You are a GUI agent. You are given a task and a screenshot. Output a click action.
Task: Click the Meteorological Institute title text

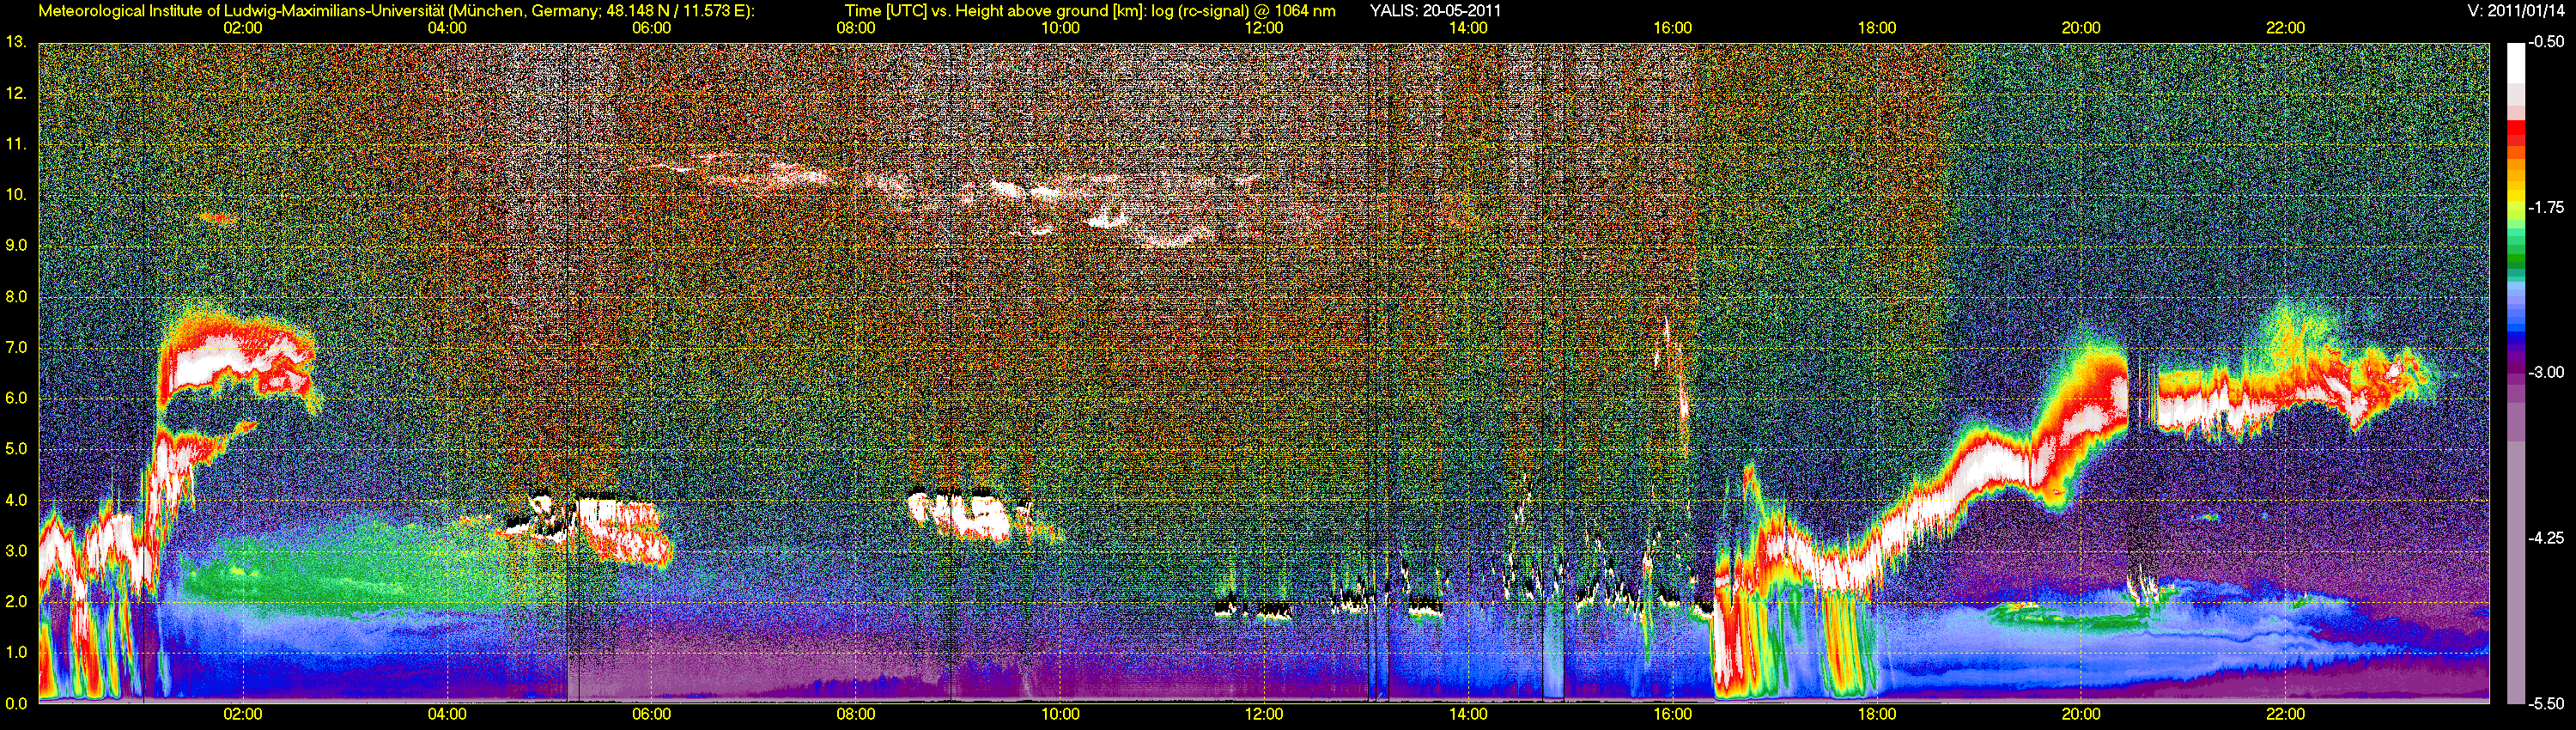point(397,11)
